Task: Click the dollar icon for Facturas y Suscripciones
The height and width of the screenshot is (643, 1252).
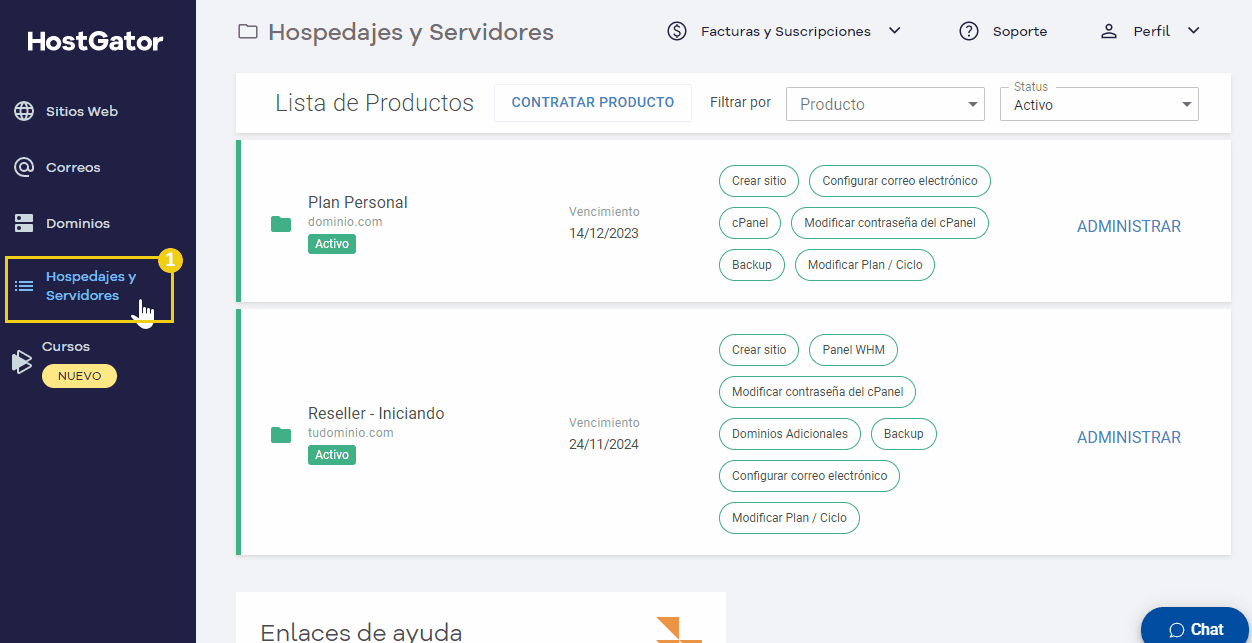Action: pyautogui.click(x=677, y=31)
